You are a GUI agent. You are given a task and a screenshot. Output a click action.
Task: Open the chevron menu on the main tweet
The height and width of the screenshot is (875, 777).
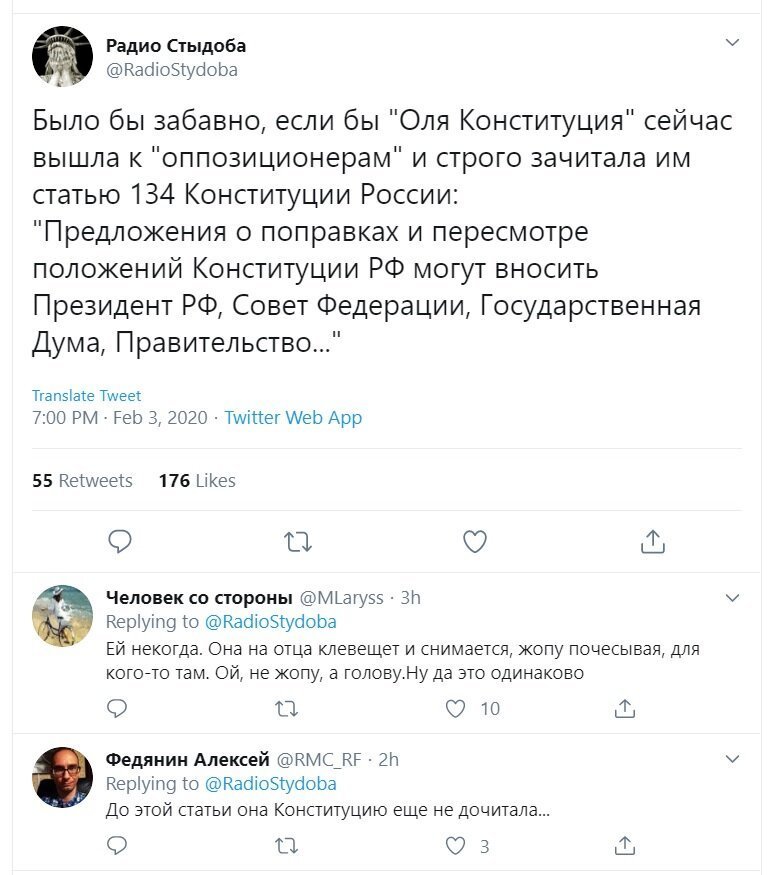pos(732,42)
